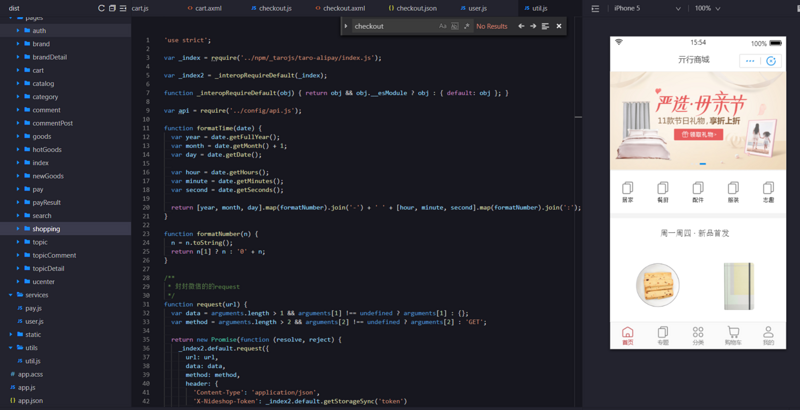Tap the biscuit product thumbnail

(x=658, y=285)
